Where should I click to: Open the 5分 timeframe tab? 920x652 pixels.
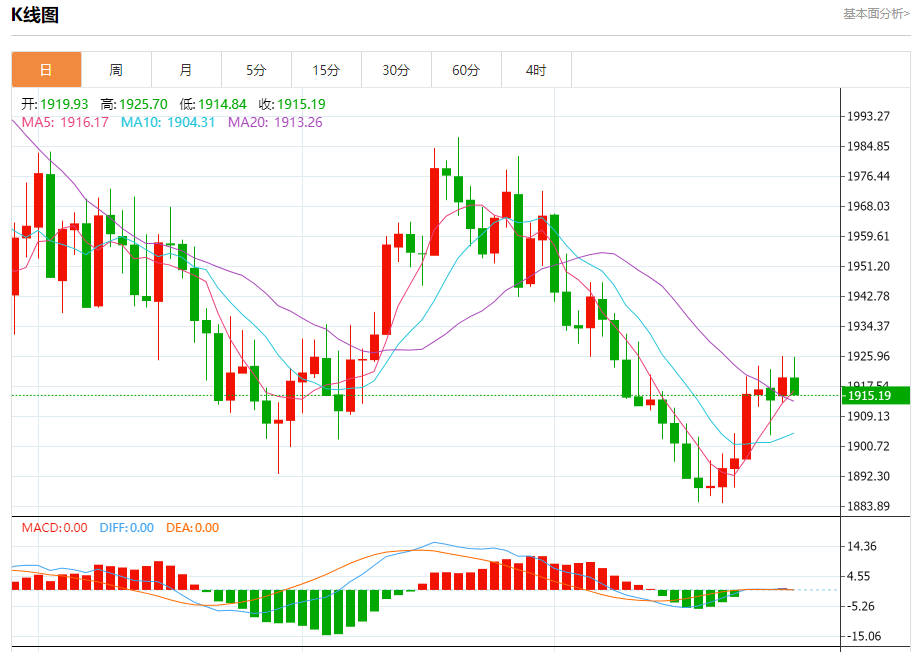click(x=256, y=70)
